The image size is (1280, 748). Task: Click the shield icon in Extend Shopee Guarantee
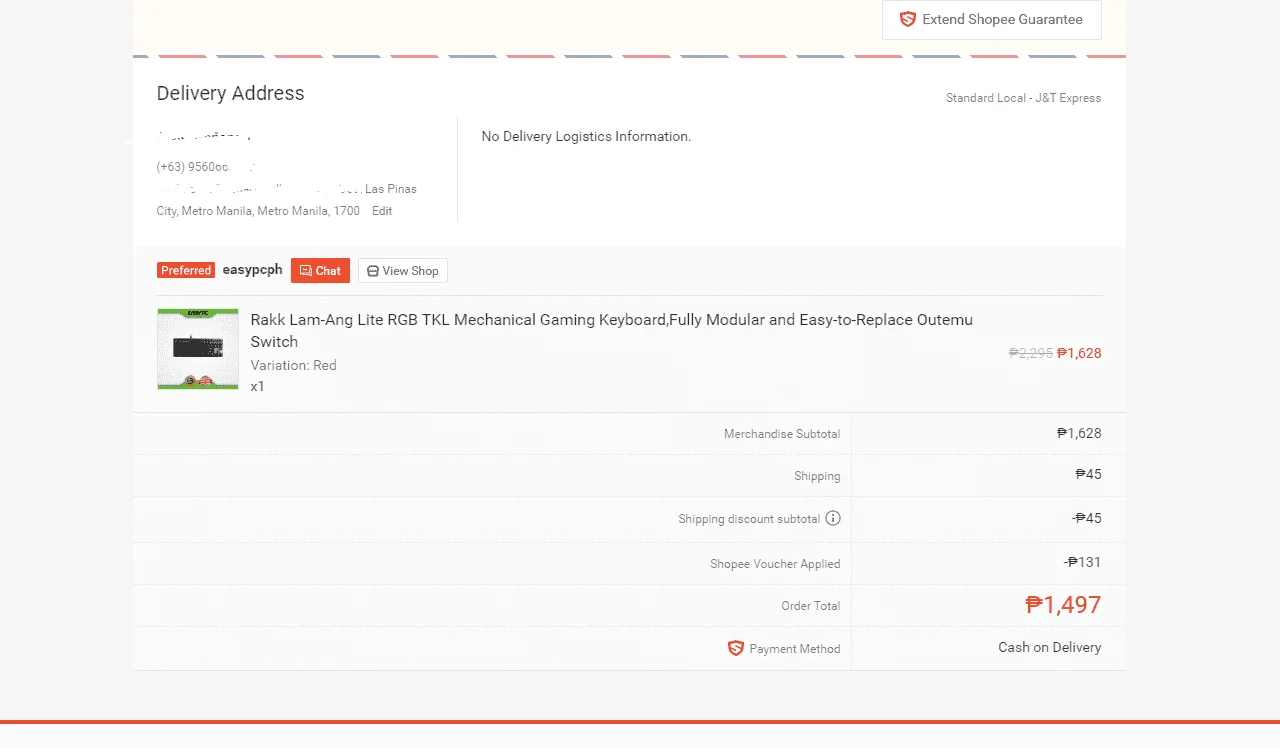click(x=908, y=19)
